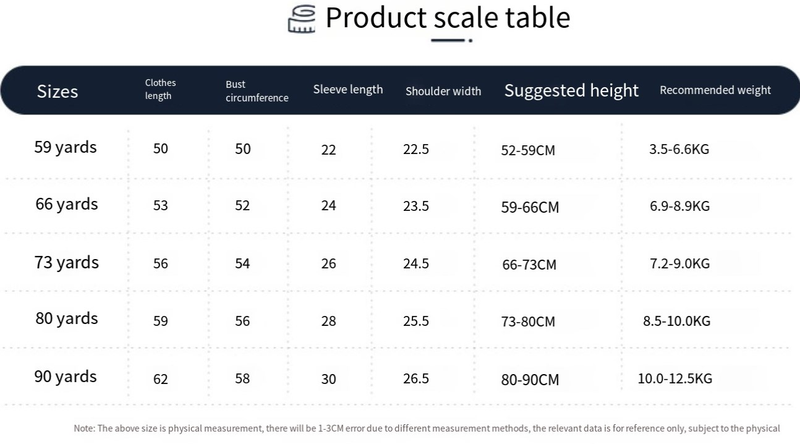
Task: Click the 73 yards row label
Action: click(x=65, y=263)
